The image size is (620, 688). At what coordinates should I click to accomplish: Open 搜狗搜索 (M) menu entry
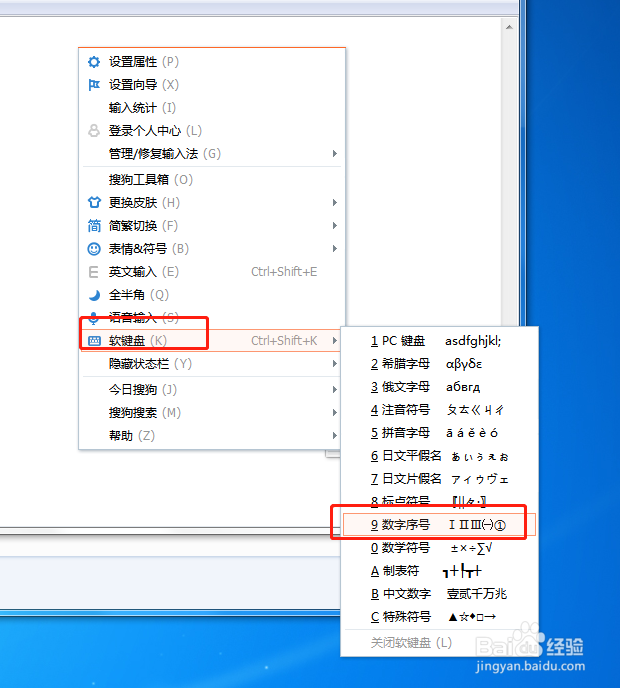pyautogui.click(x=211, y=412)
